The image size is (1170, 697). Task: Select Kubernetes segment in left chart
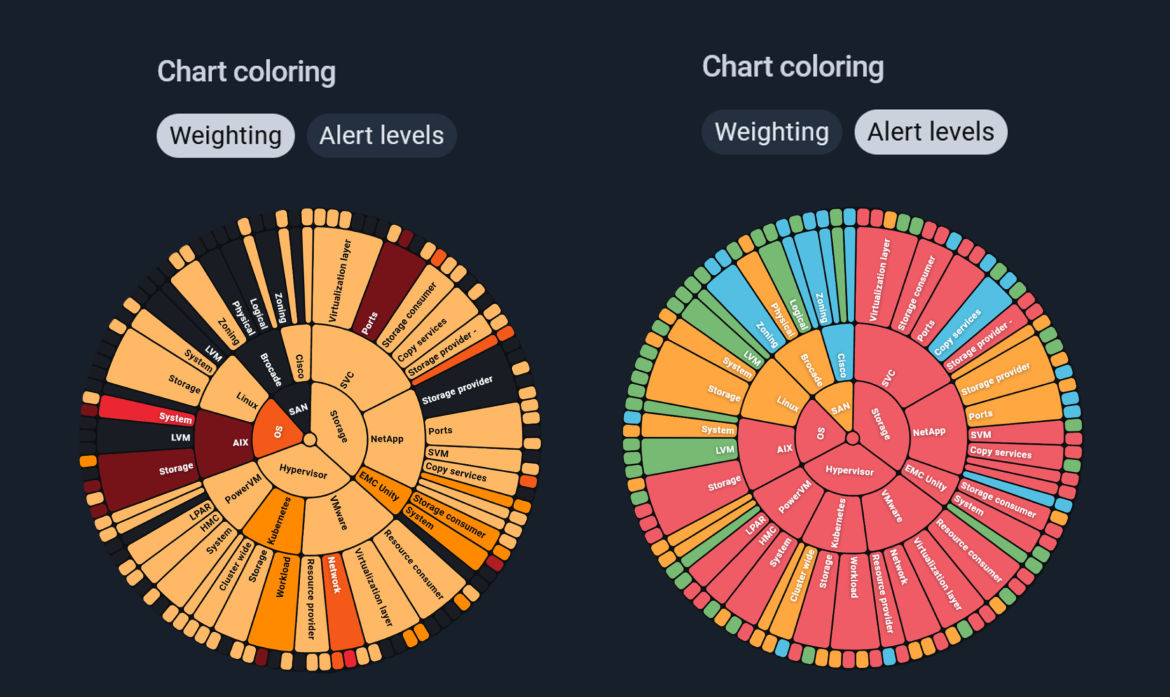(285, 519)
